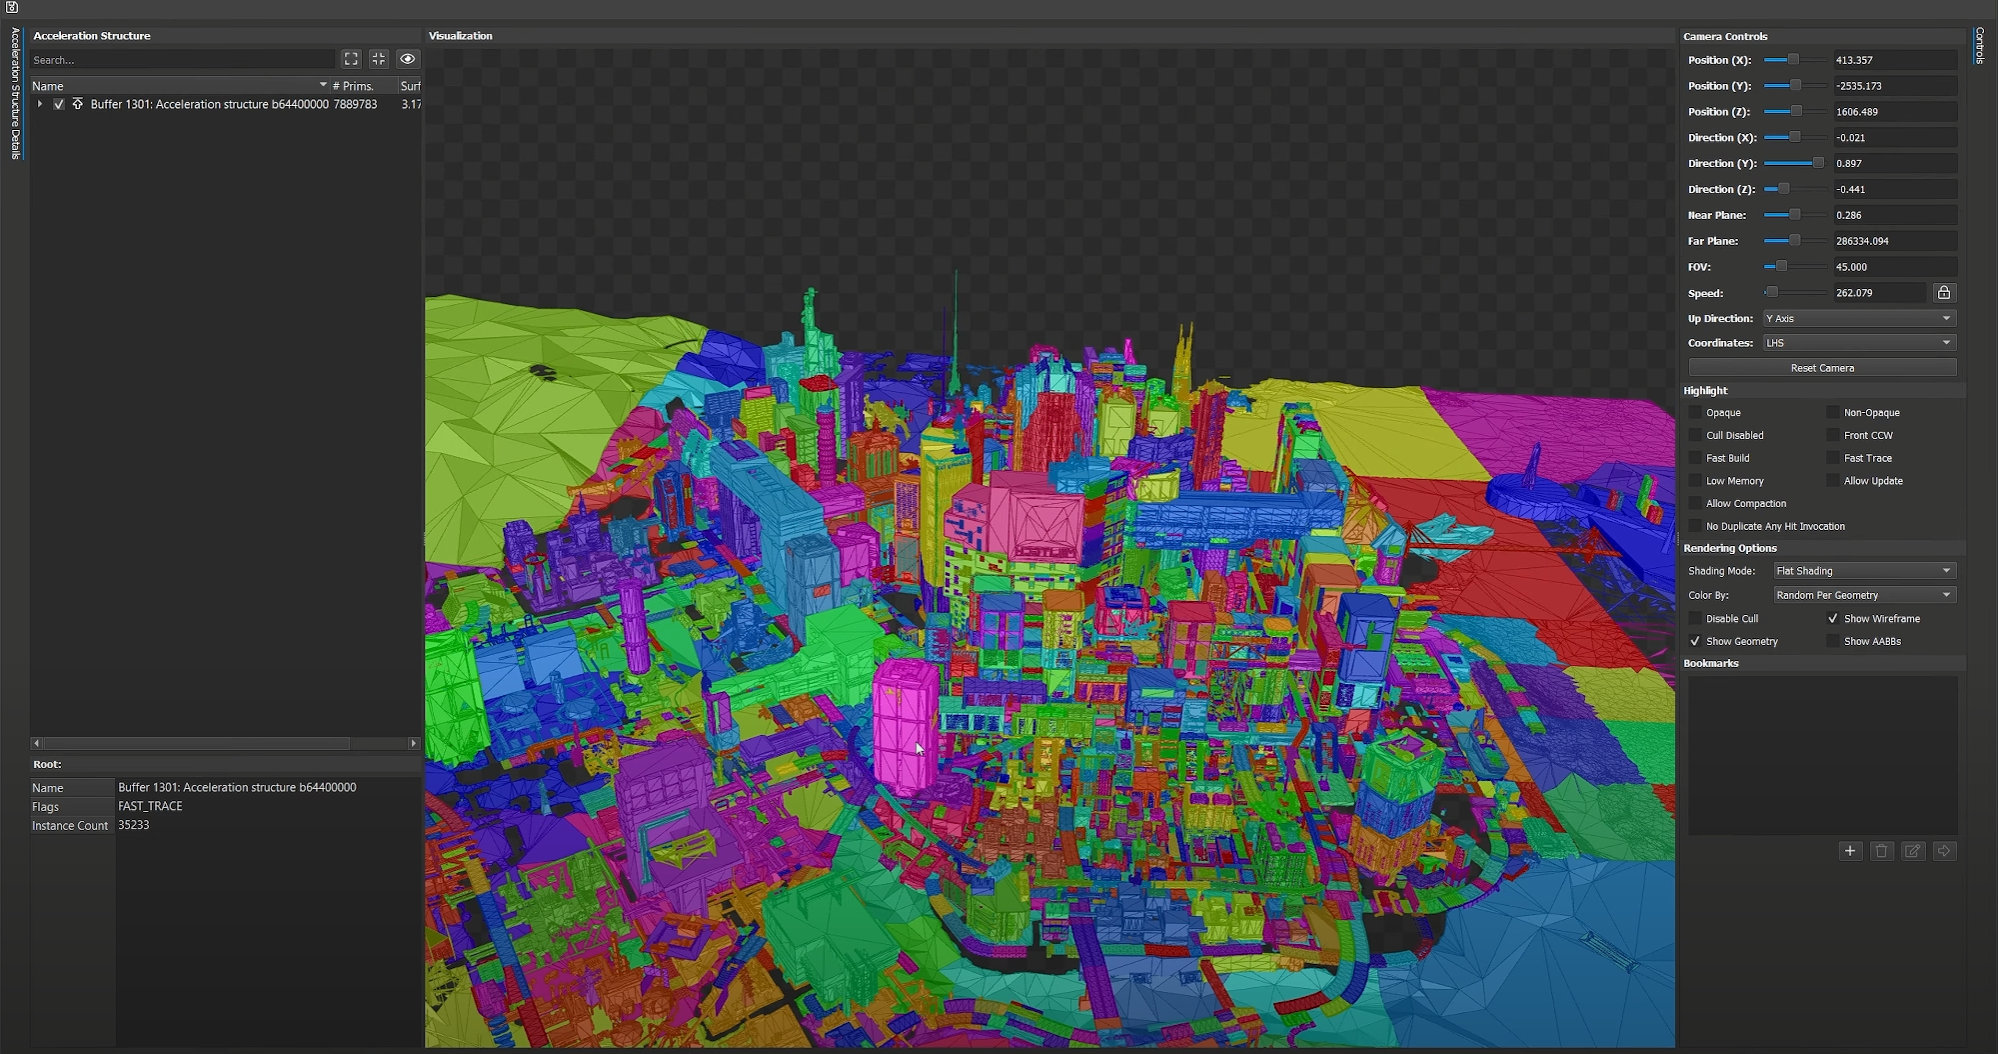The width and height of the screenshot is (1998, 1054).
Task: Click the Far Plane value 286334.094
Action: click(1894, 241)
